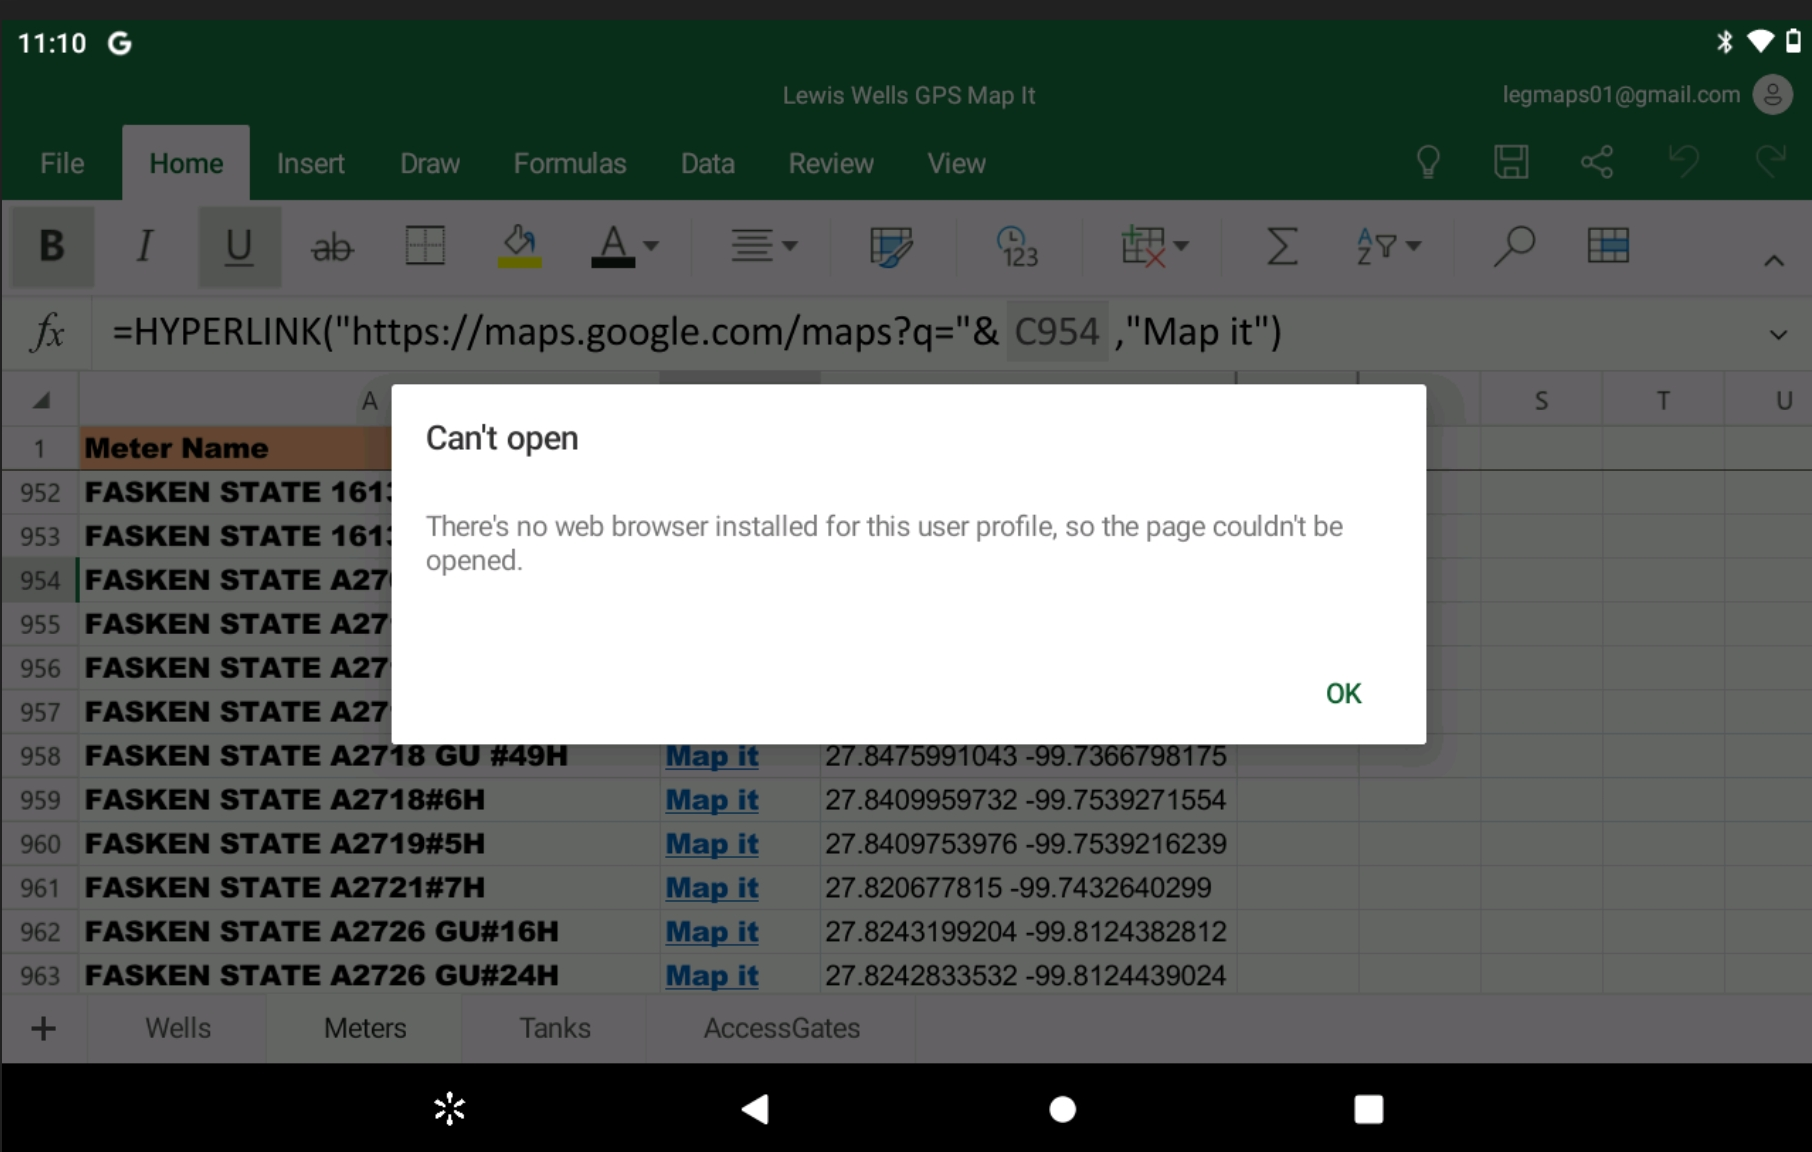Tap the navigation bar assistant star icon

pyautogui.click(x=450, y=1109)
